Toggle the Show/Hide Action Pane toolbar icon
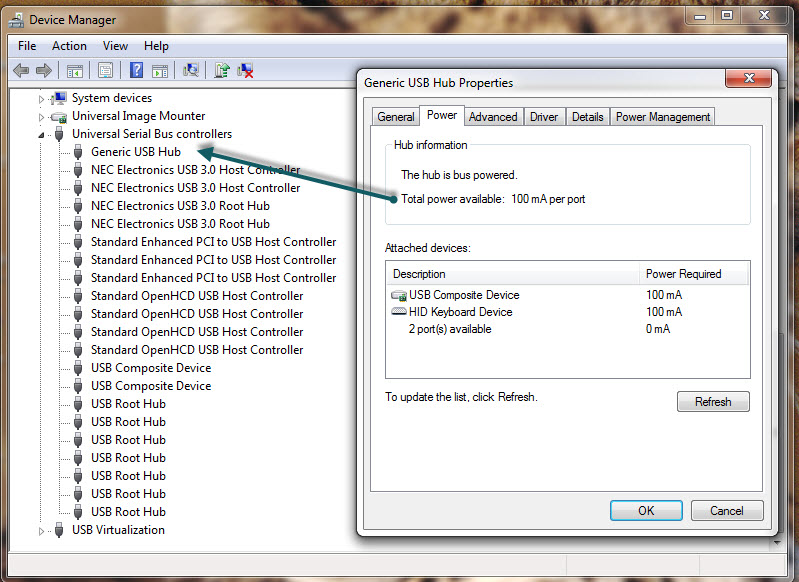Image resolution: width=799 pixels, height=582 pixels. [x=160, y=70]
